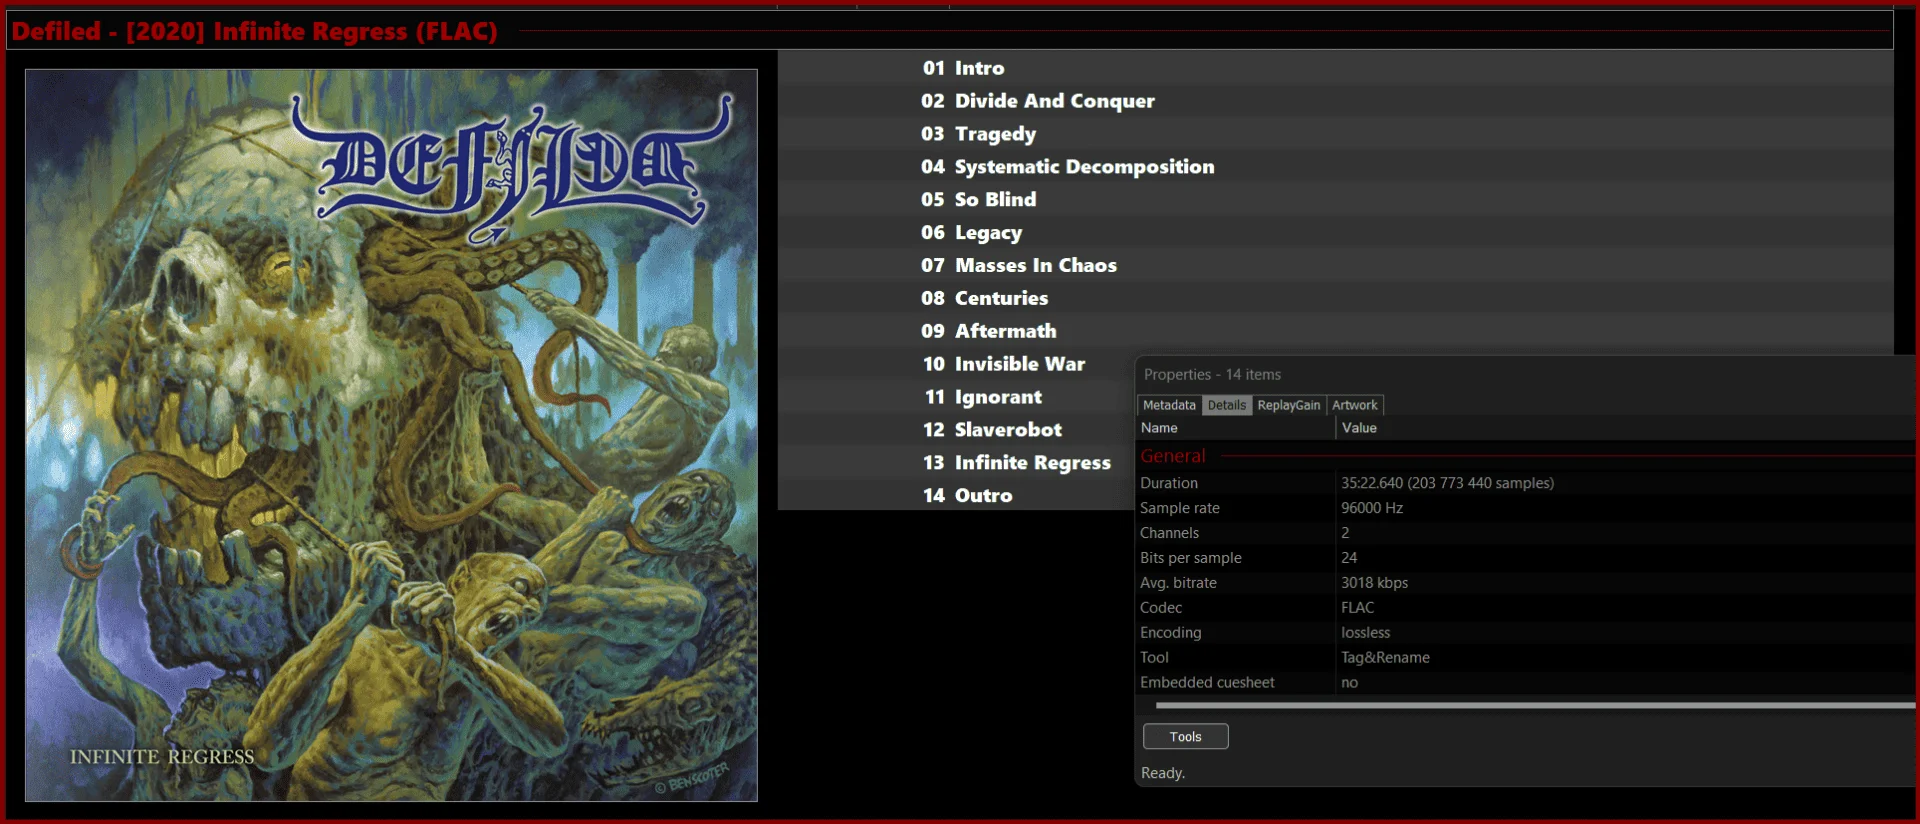This screenshot has width=1920, height=824.
Task: Select track 01 Intro
Action: [x=1336, y=68]
